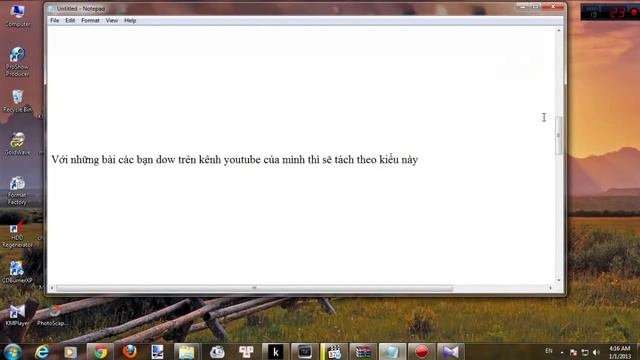Select the Format Factory desktop icon
The image size is (640, 360).
point(17,190)
